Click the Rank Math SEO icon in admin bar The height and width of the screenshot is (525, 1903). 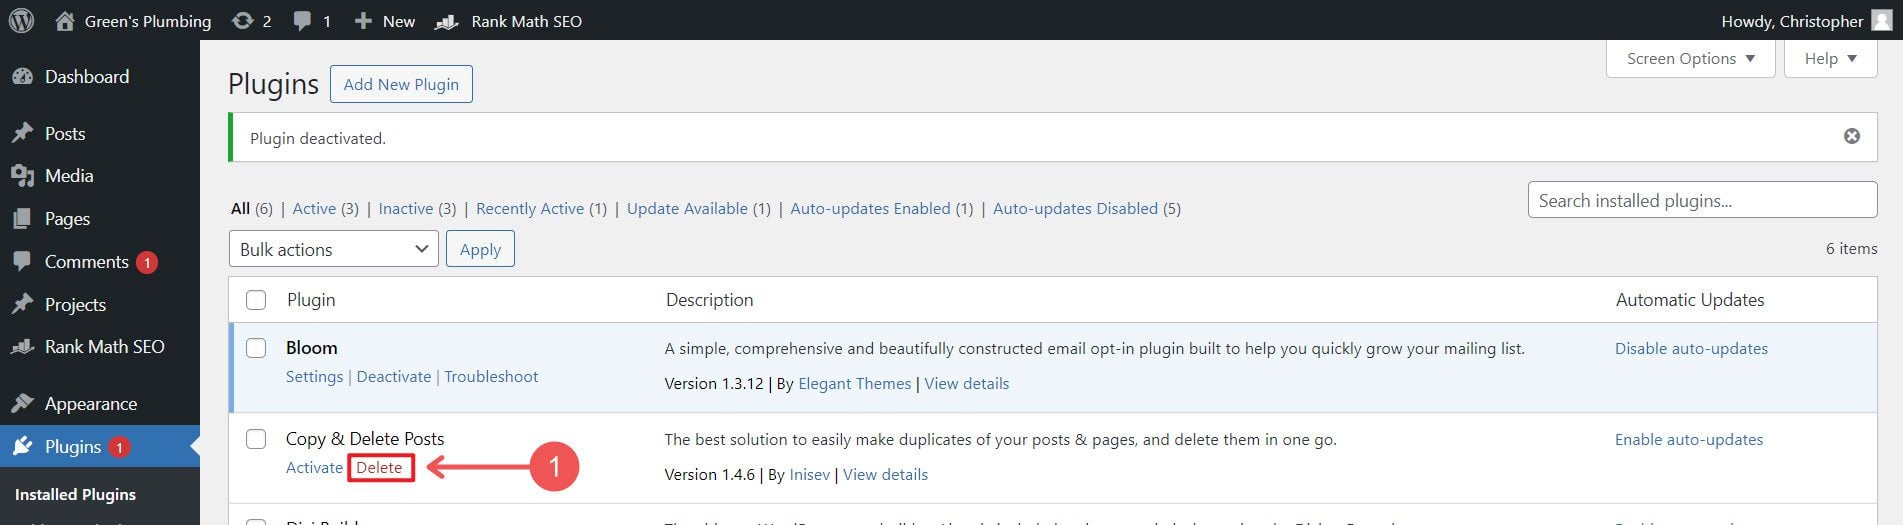(447, 21)
